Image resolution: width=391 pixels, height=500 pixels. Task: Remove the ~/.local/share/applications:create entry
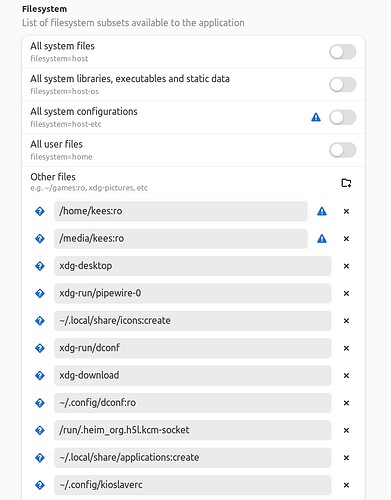(346, 458)
